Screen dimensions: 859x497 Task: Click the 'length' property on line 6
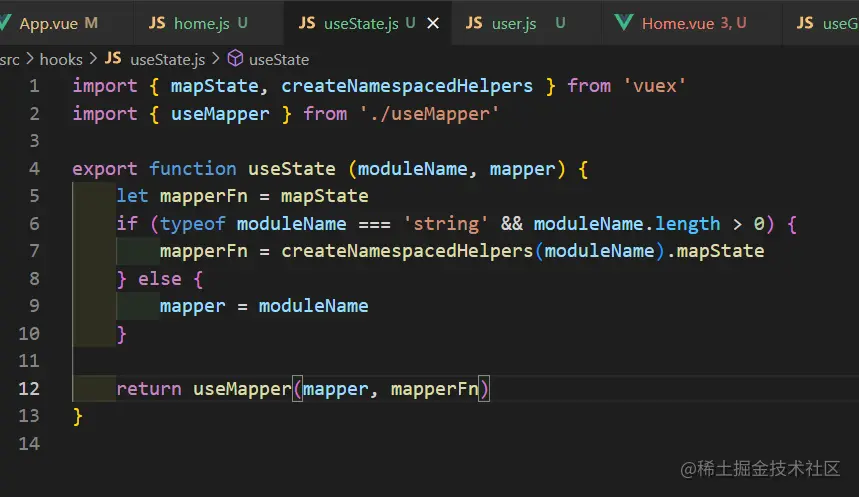click(x=687, y=224)
